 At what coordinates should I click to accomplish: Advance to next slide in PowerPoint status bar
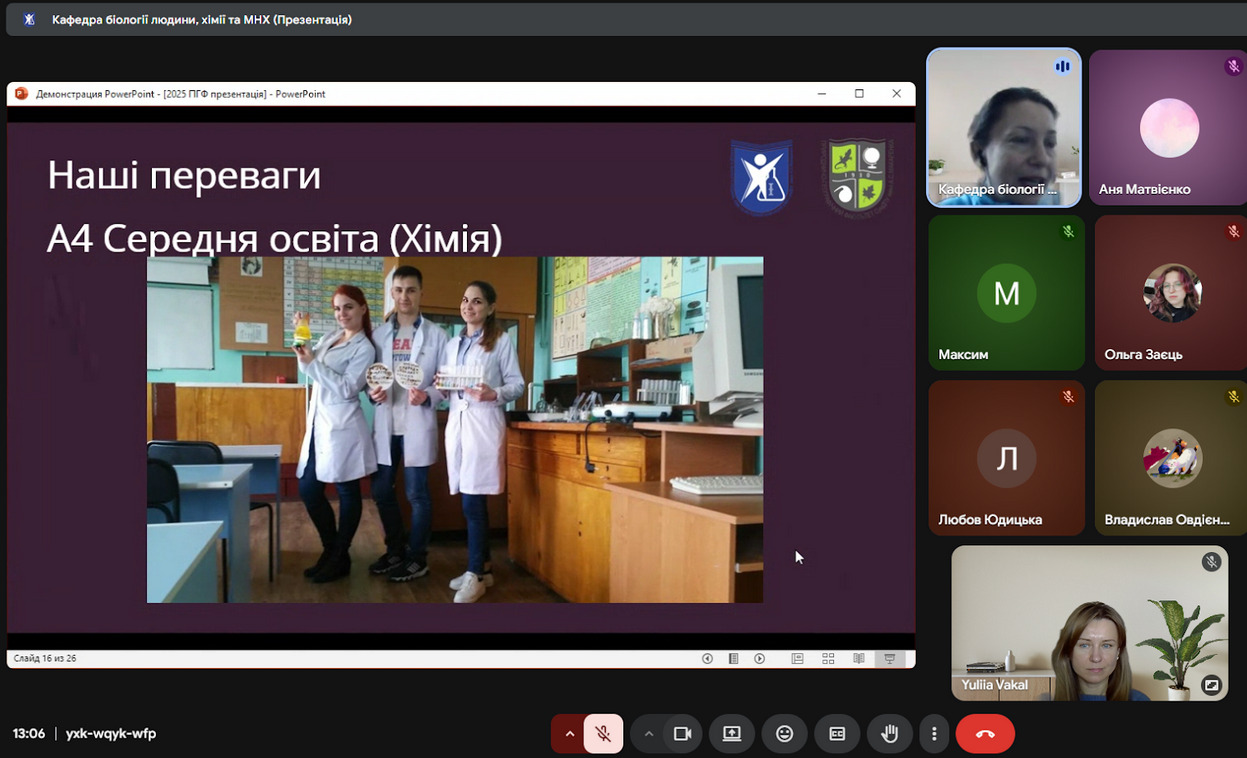coord(760,659)
